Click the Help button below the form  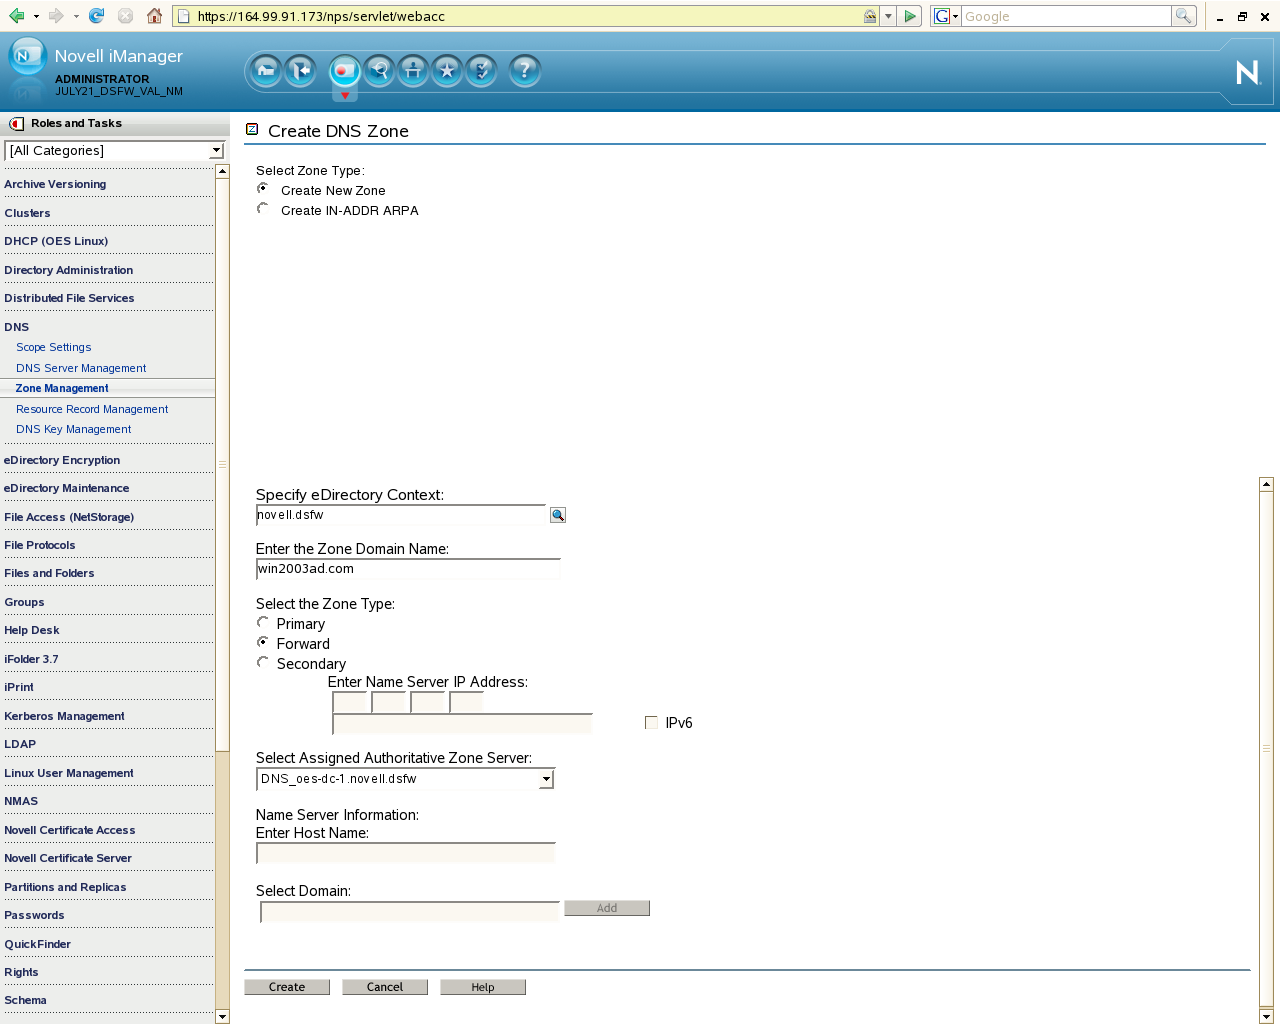tap(483, 987)
